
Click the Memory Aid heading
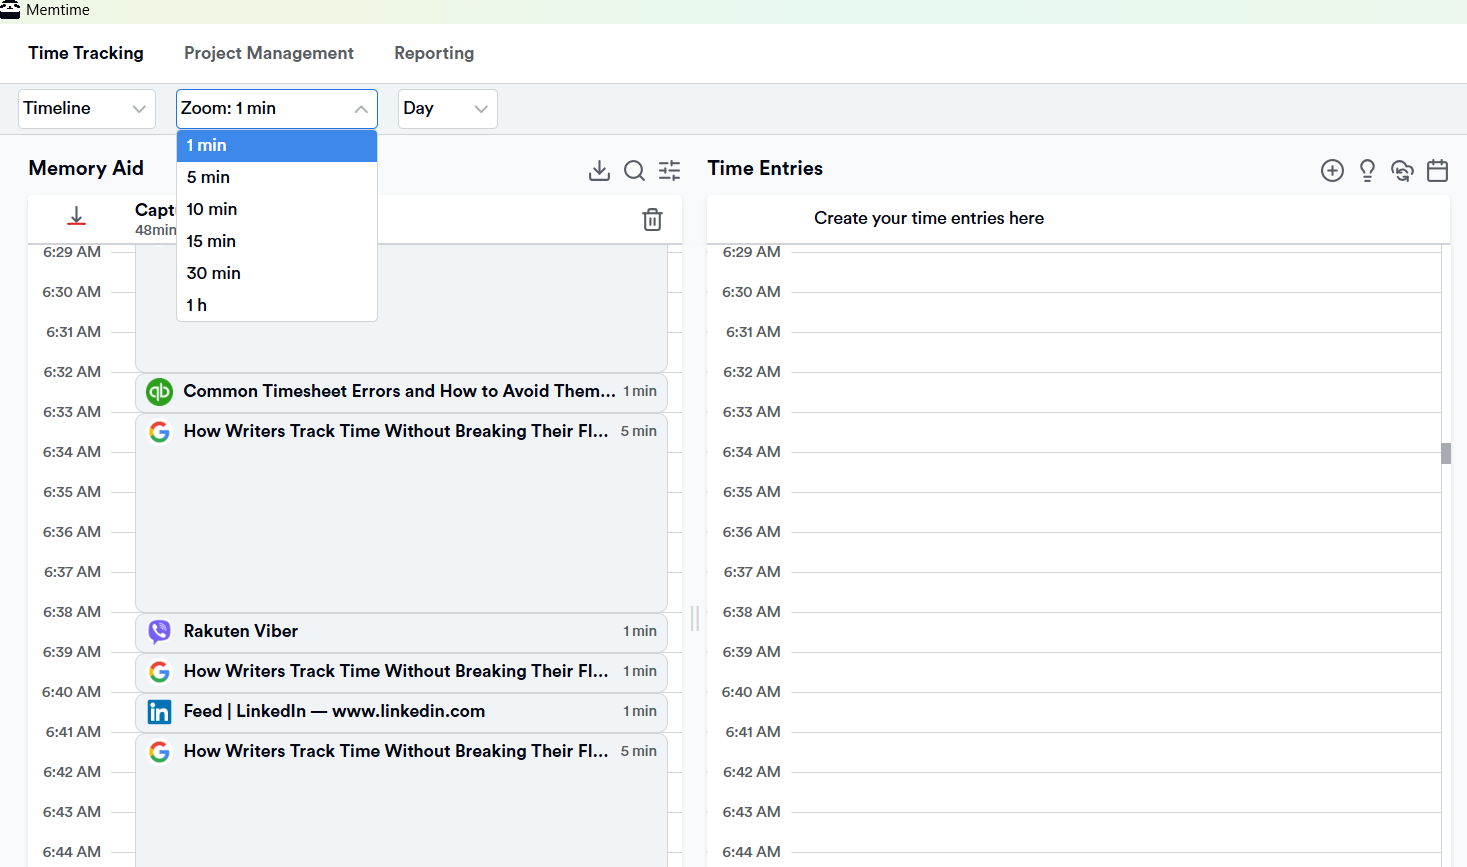pos(86,168)
